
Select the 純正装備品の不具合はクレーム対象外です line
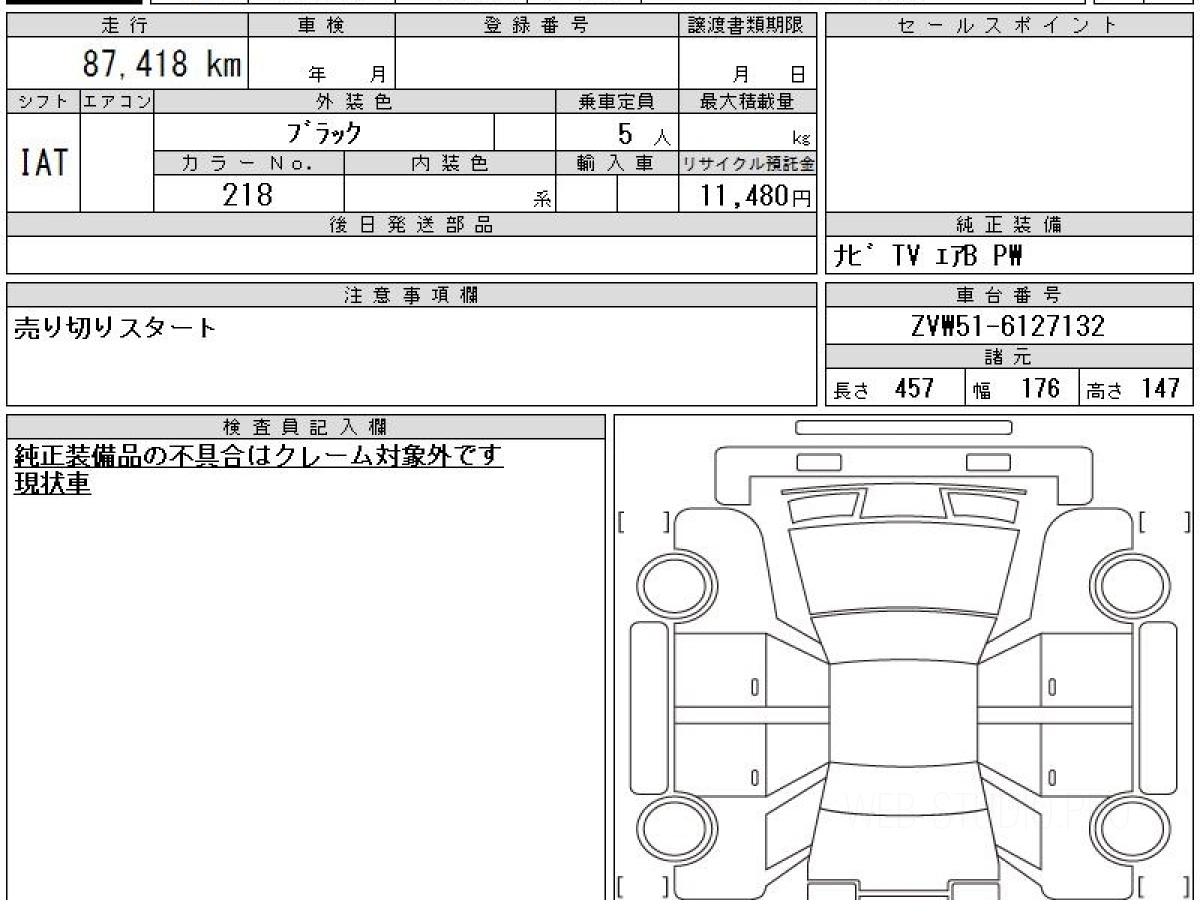coord(258,456)
